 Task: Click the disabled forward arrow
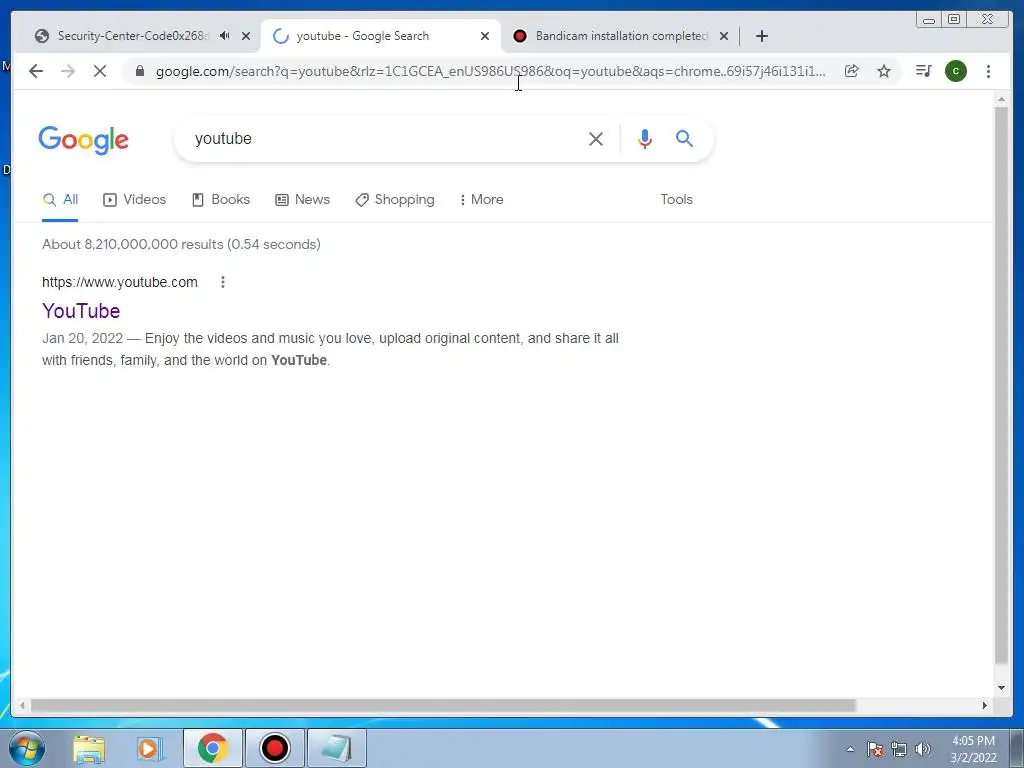pos(68,71)
